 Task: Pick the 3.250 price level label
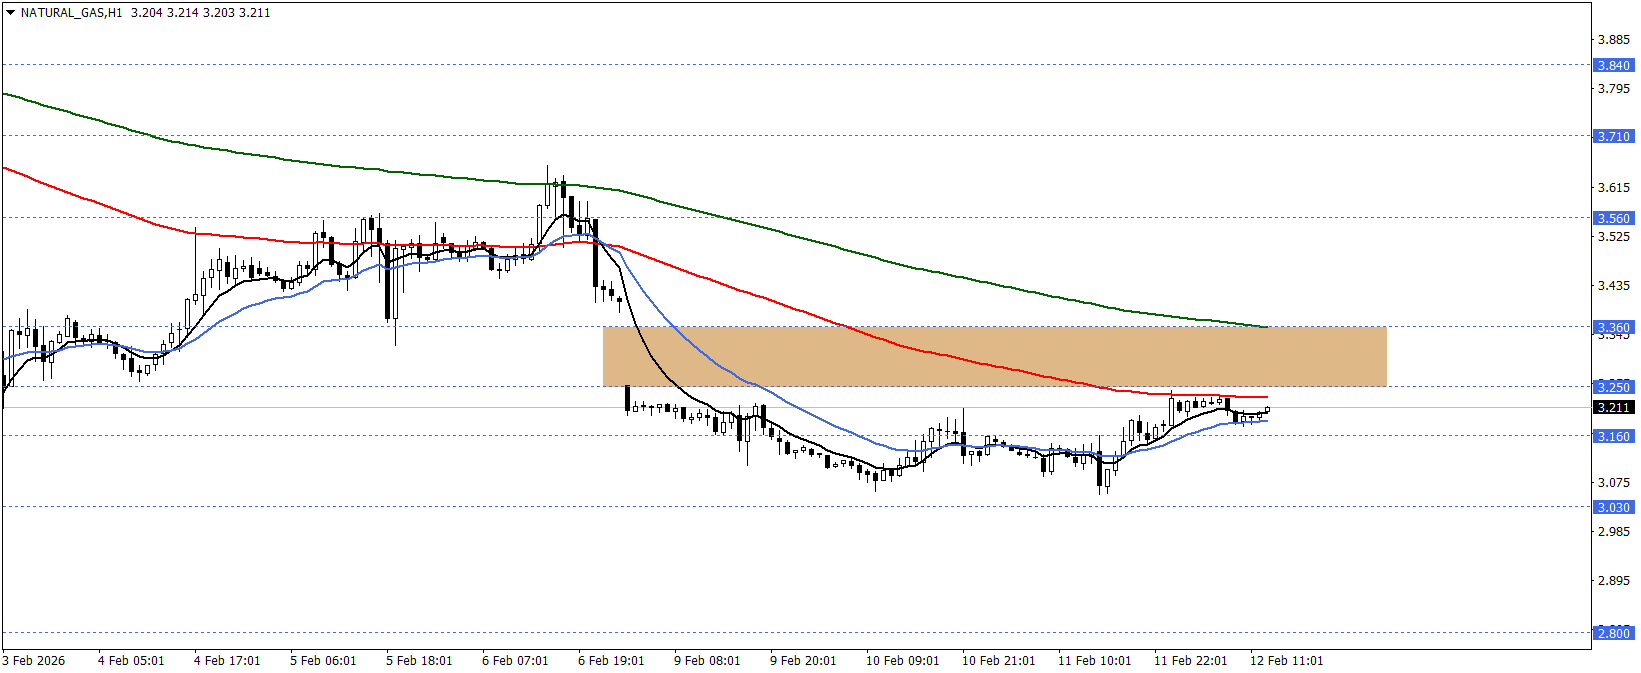1612,387
